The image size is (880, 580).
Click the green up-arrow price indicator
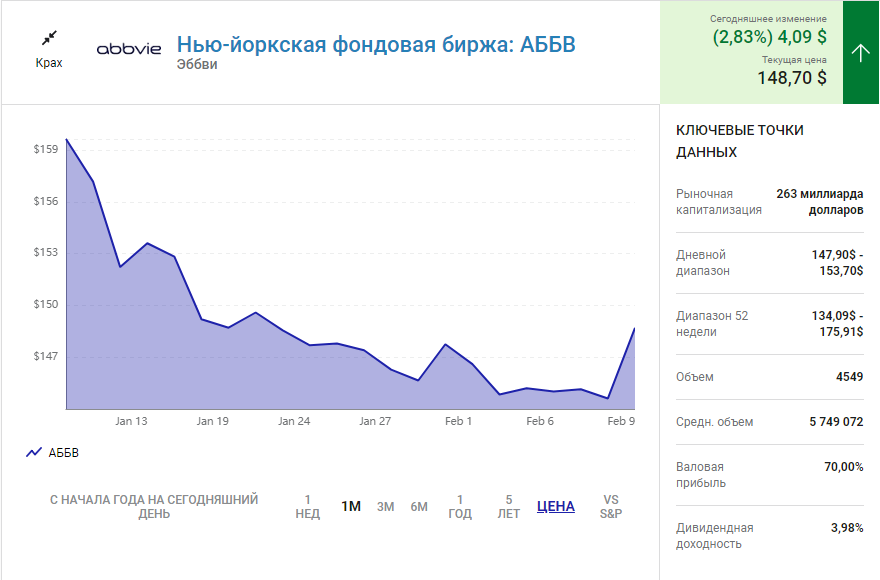coord(860,53)
